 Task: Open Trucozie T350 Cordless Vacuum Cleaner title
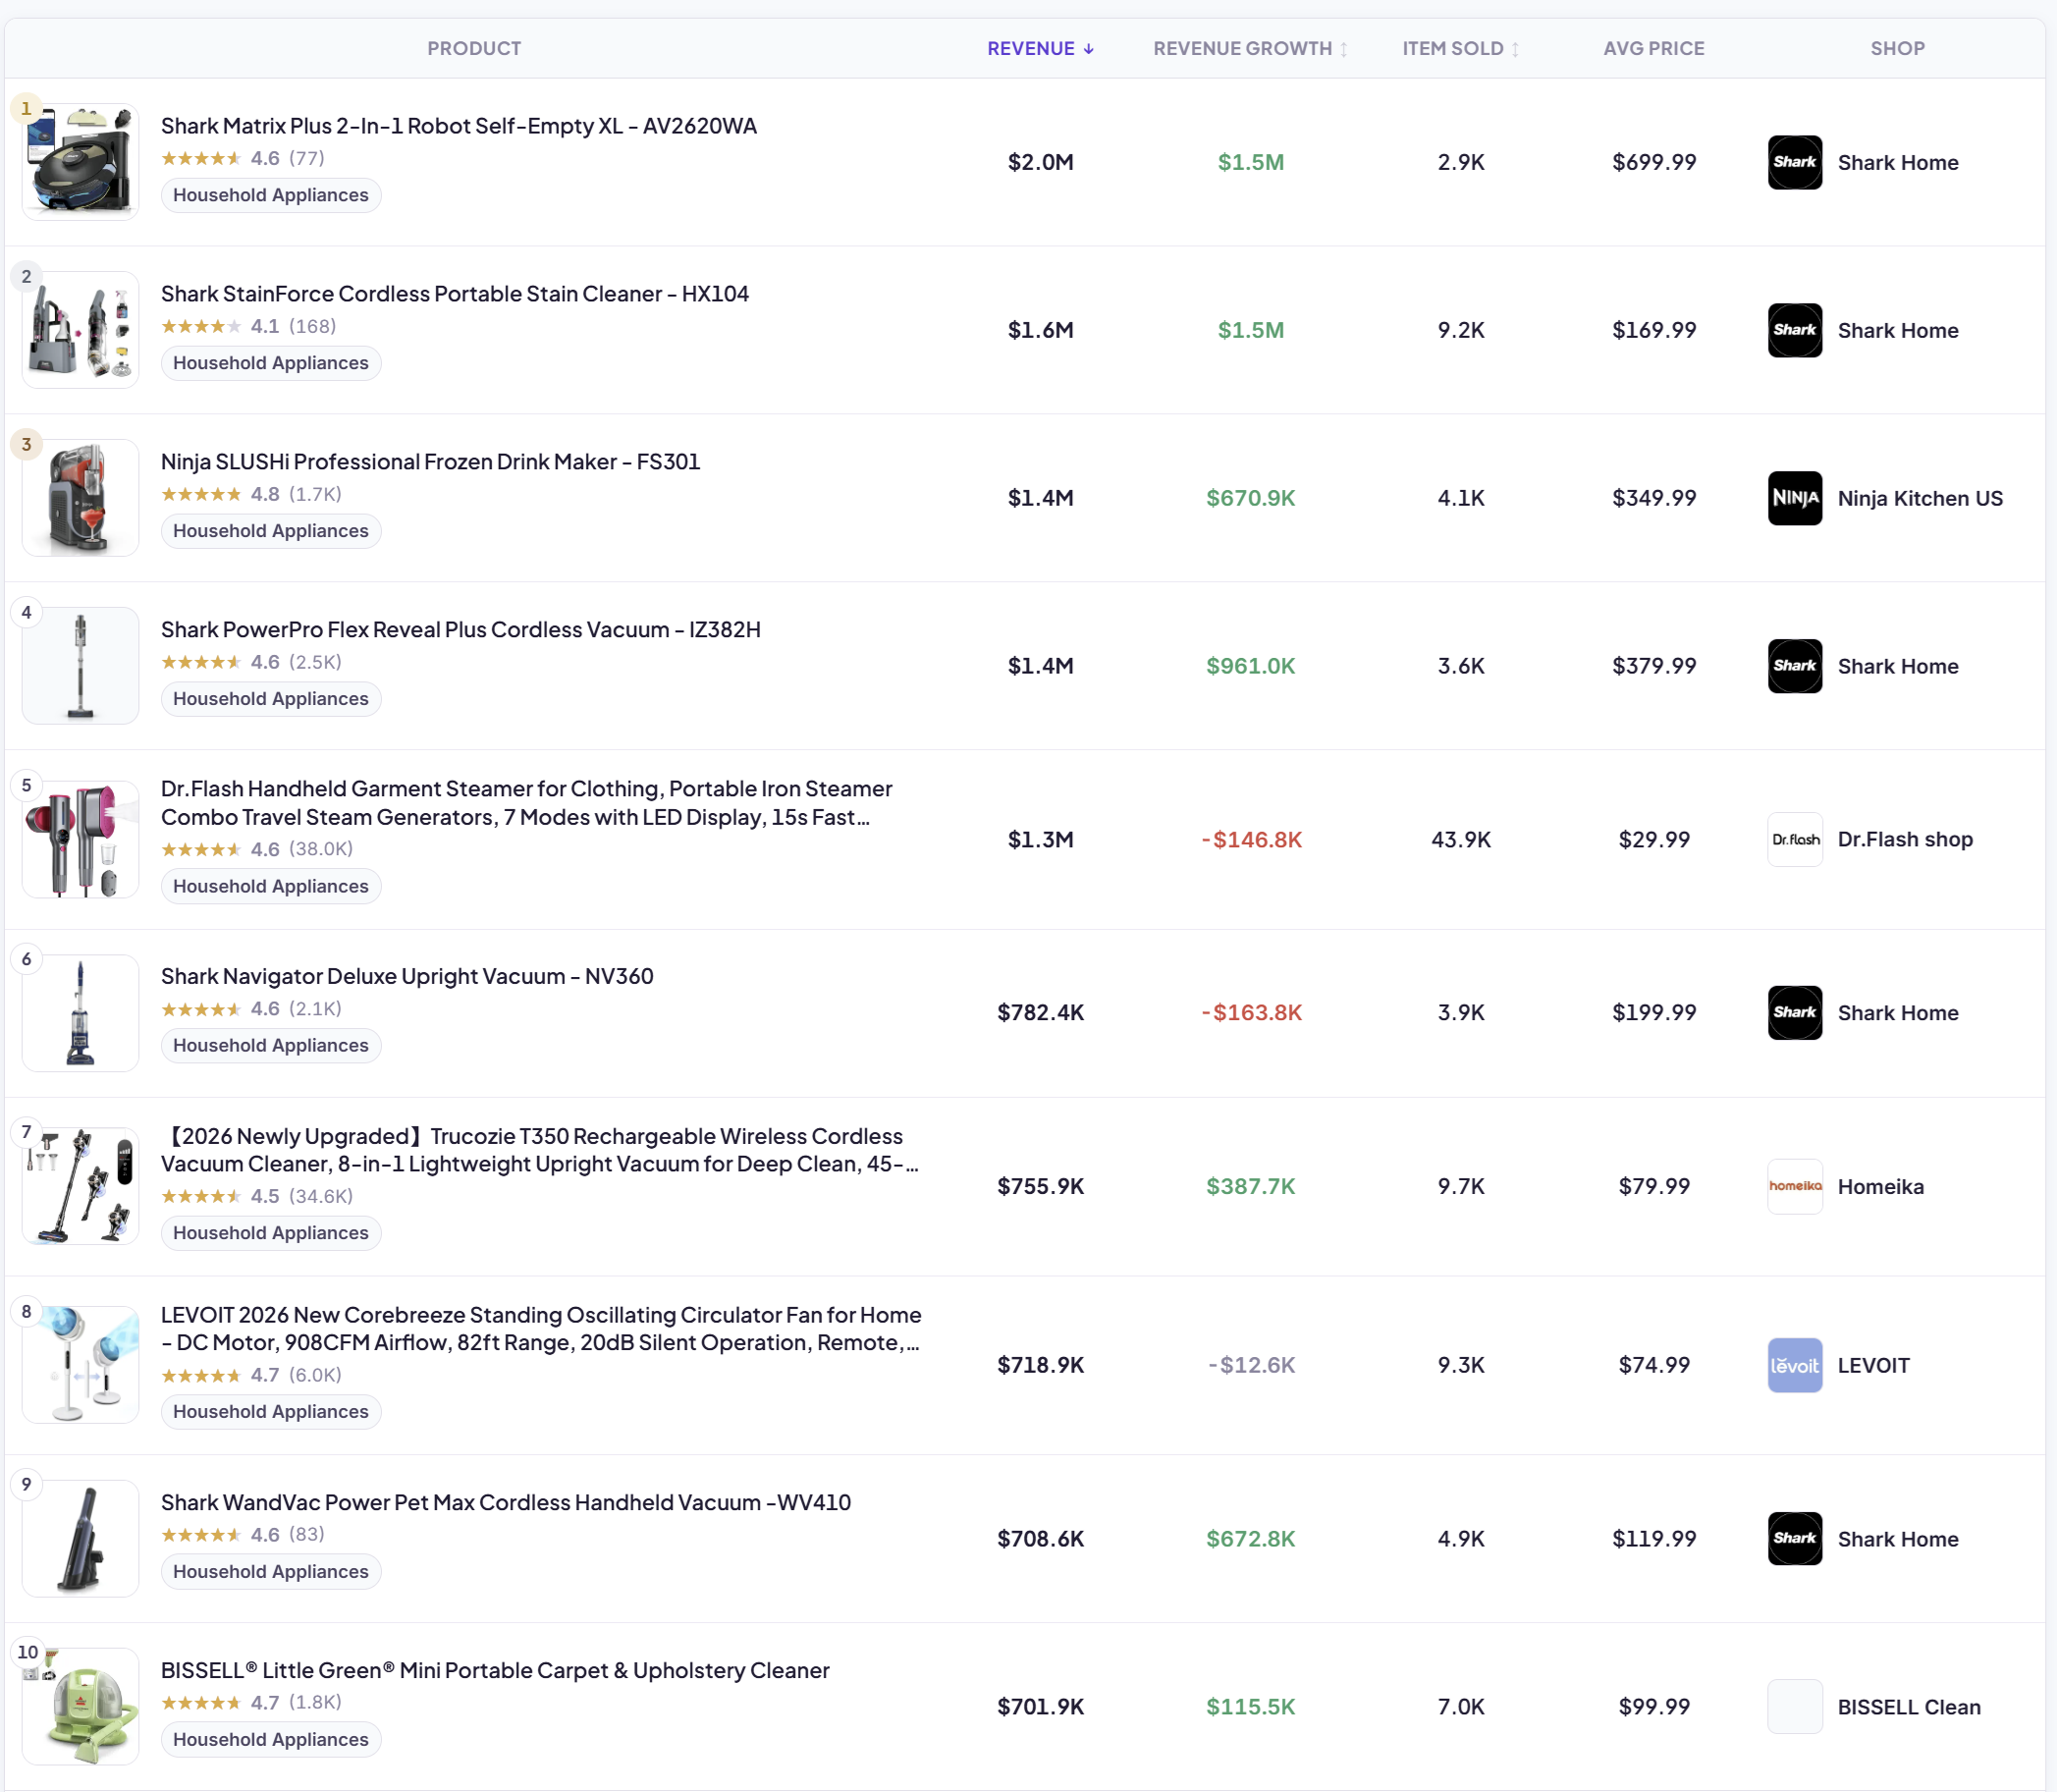pos(540,1150)
